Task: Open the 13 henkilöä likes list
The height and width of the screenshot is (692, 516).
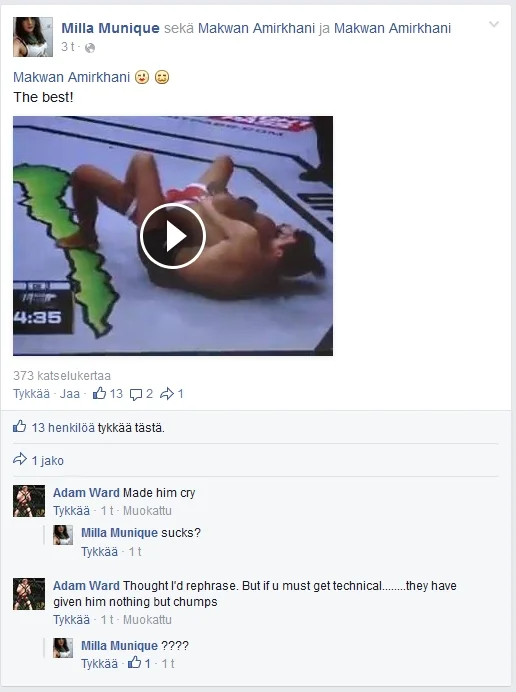Action: coord(63,428)
